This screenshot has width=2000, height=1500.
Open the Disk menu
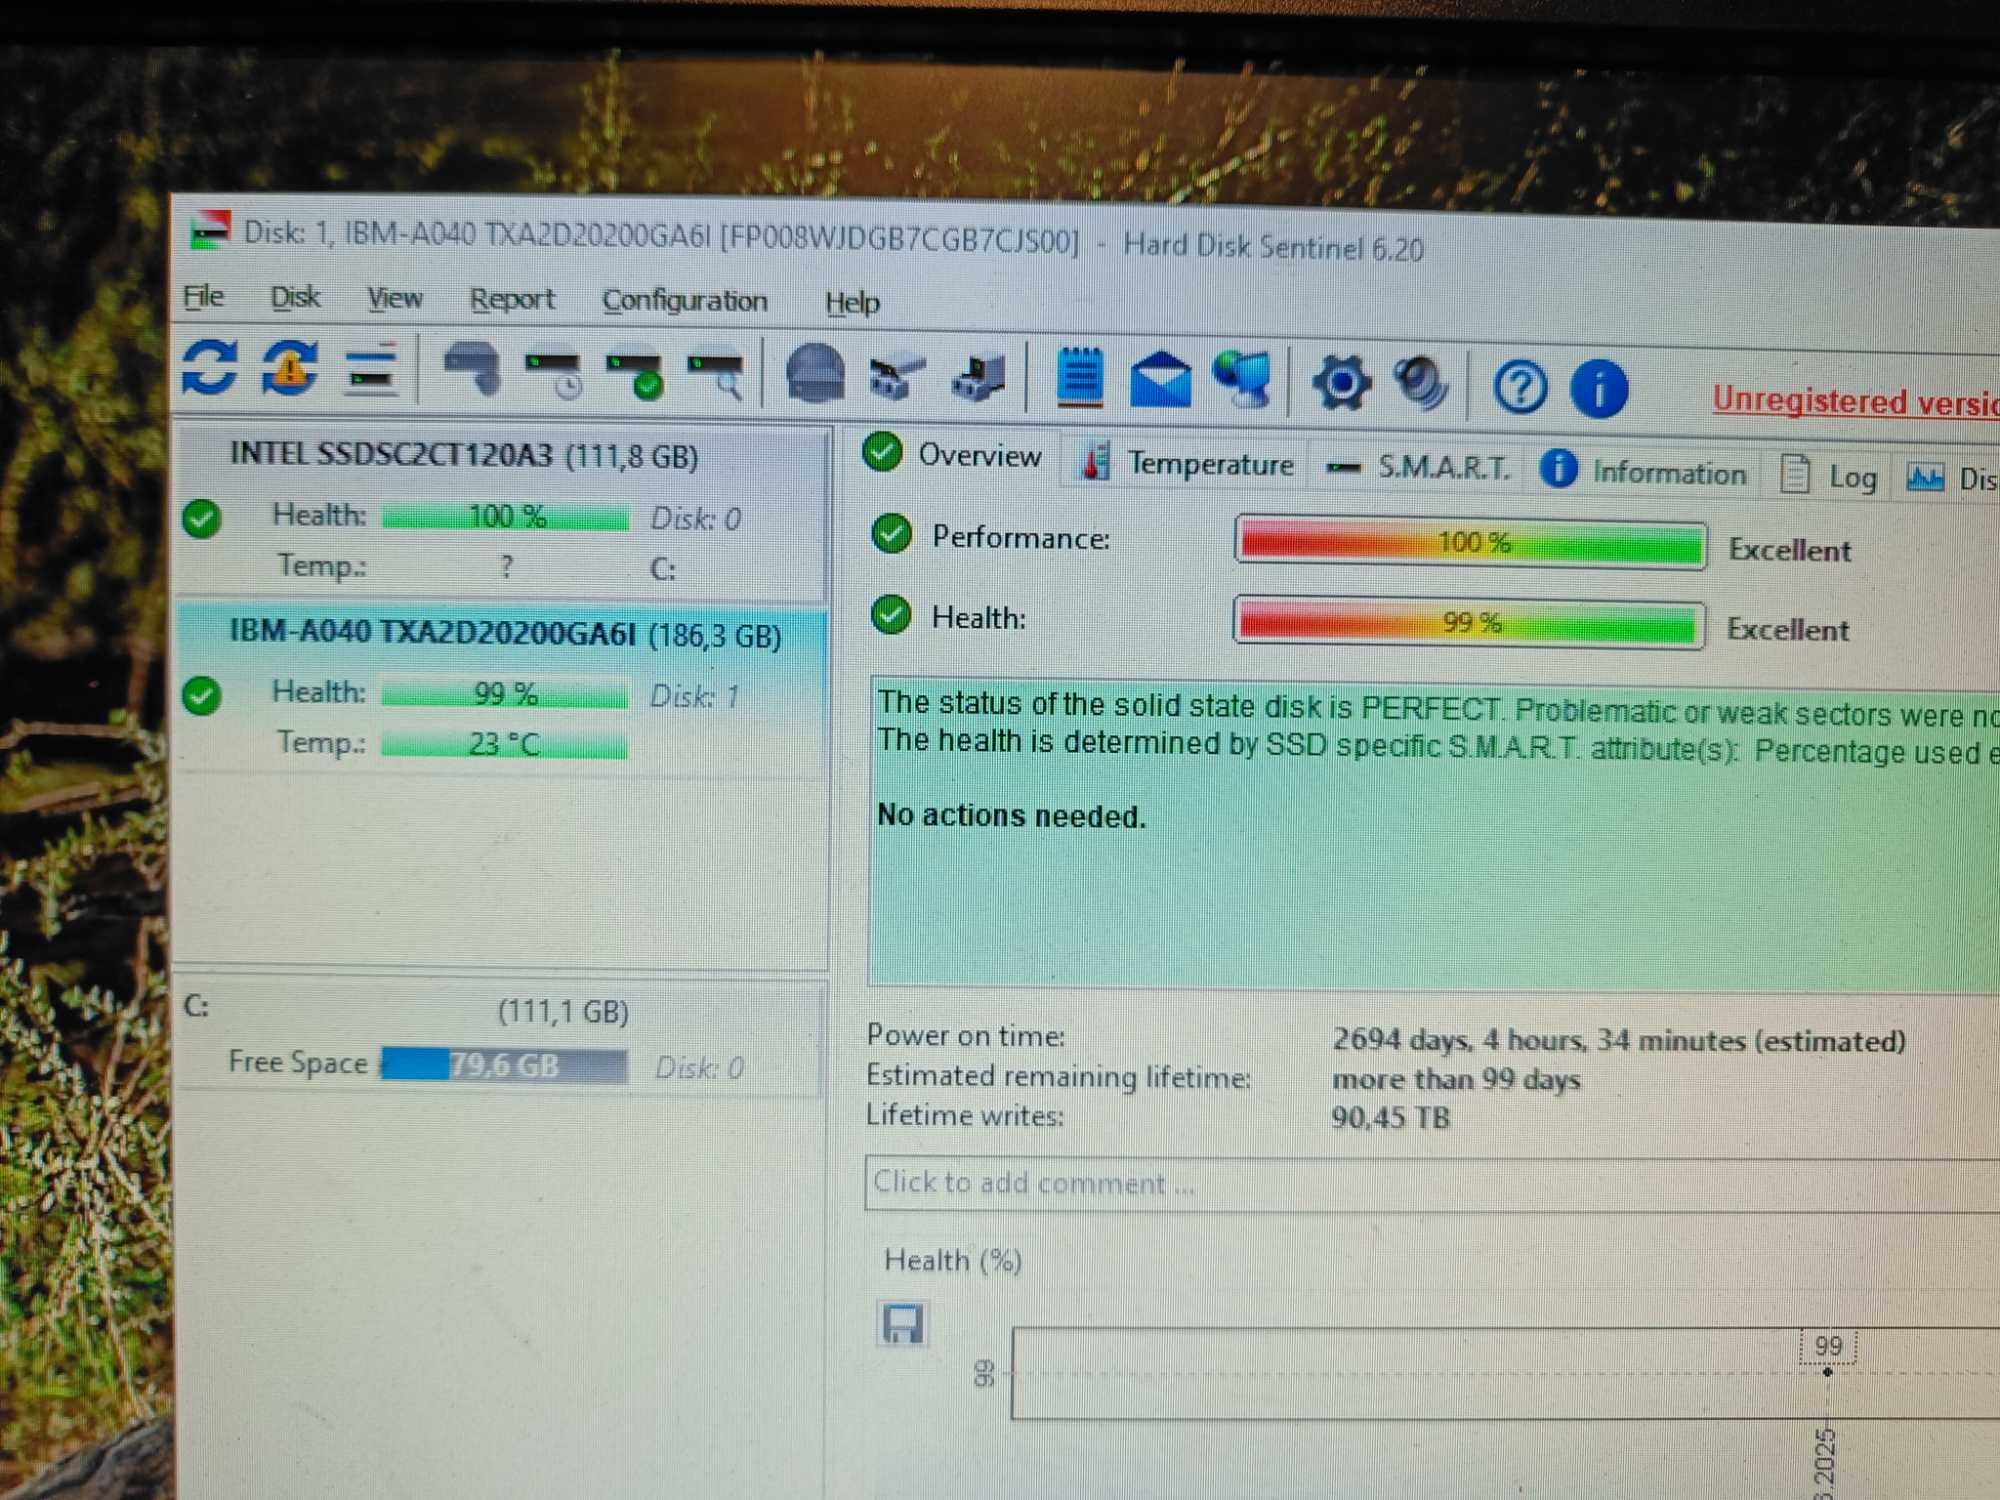point(295,298)
